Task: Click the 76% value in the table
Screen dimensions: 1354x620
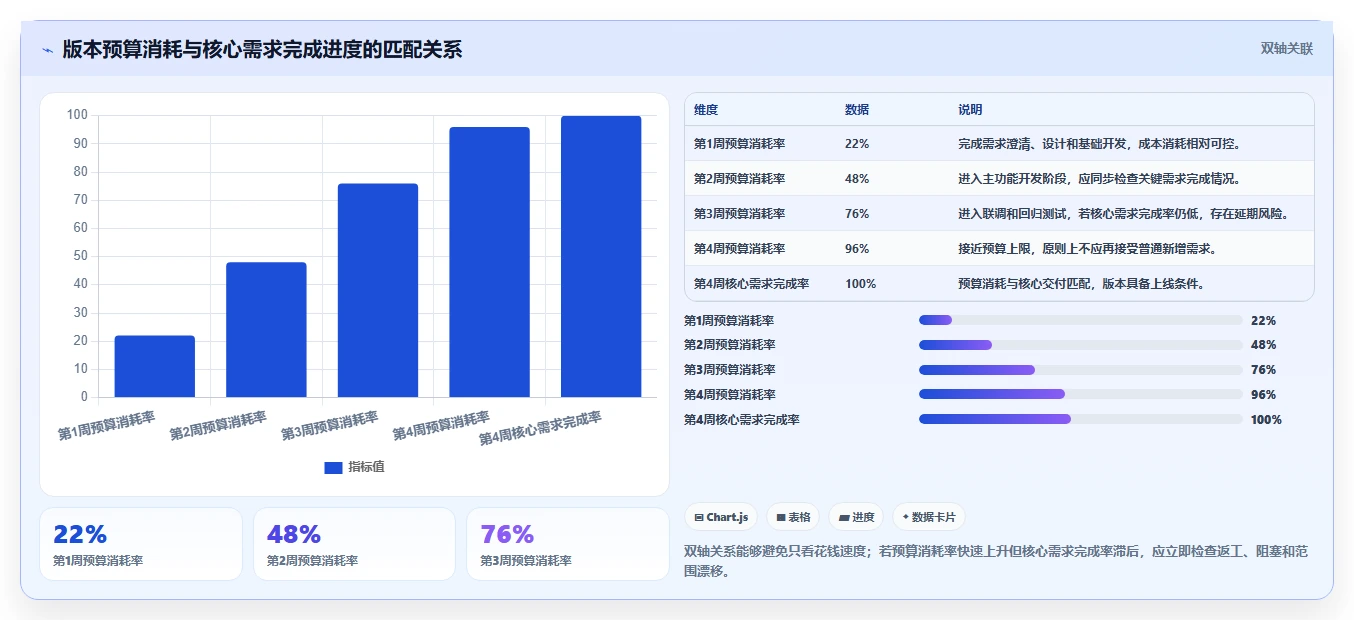Action: coord(857,214)
